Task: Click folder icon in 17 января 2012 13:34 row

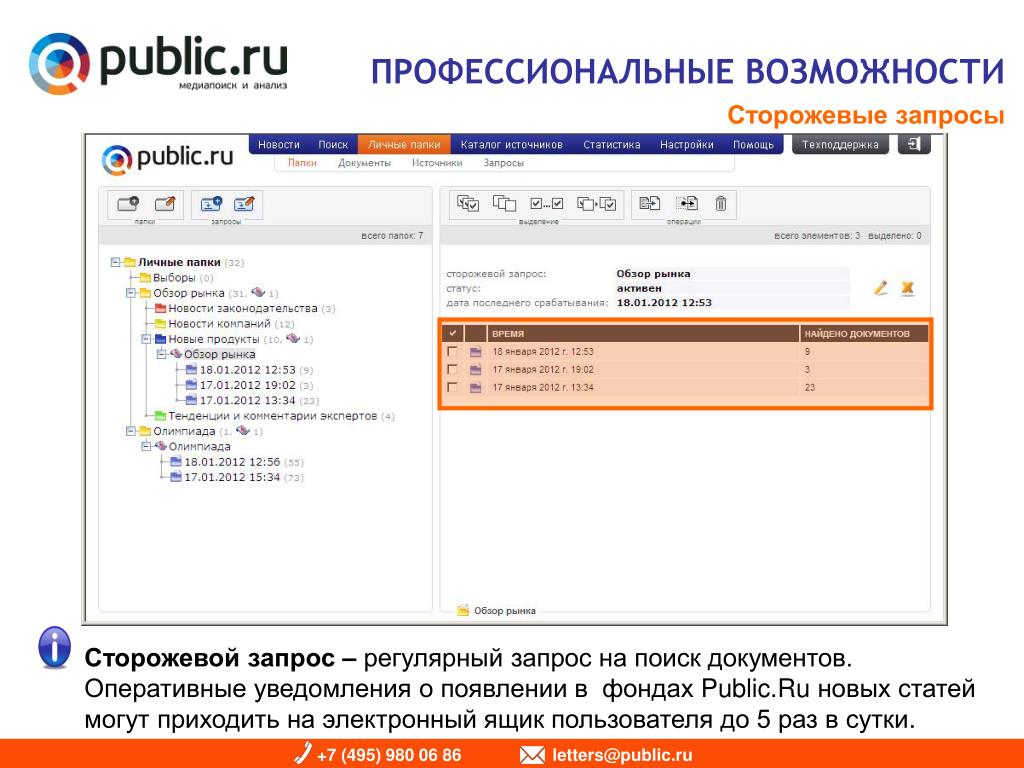Action: [475, 388]
